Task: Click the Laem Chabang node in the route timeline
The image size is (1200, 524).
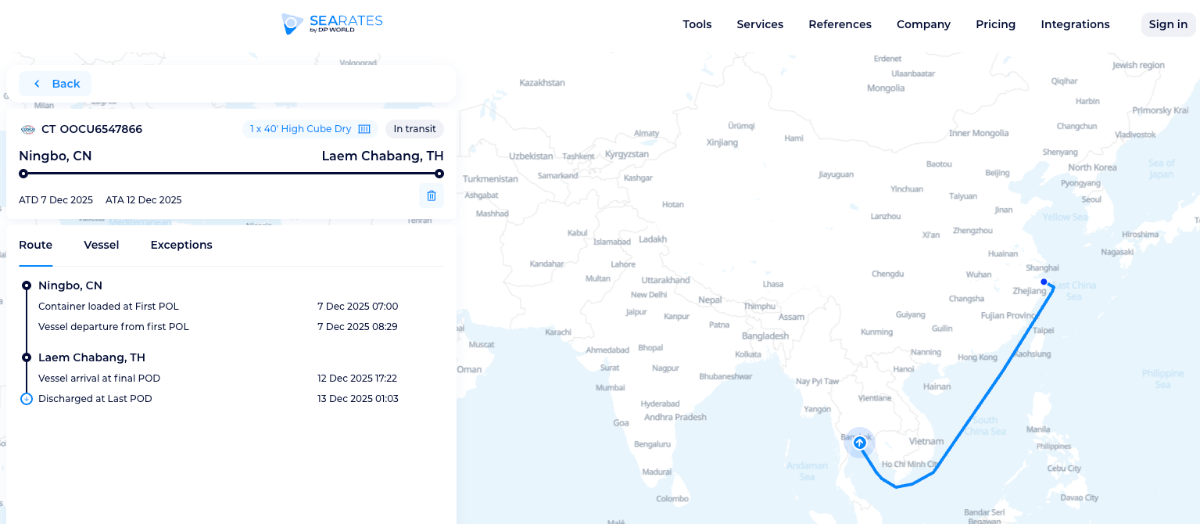Action: point(26,357)
